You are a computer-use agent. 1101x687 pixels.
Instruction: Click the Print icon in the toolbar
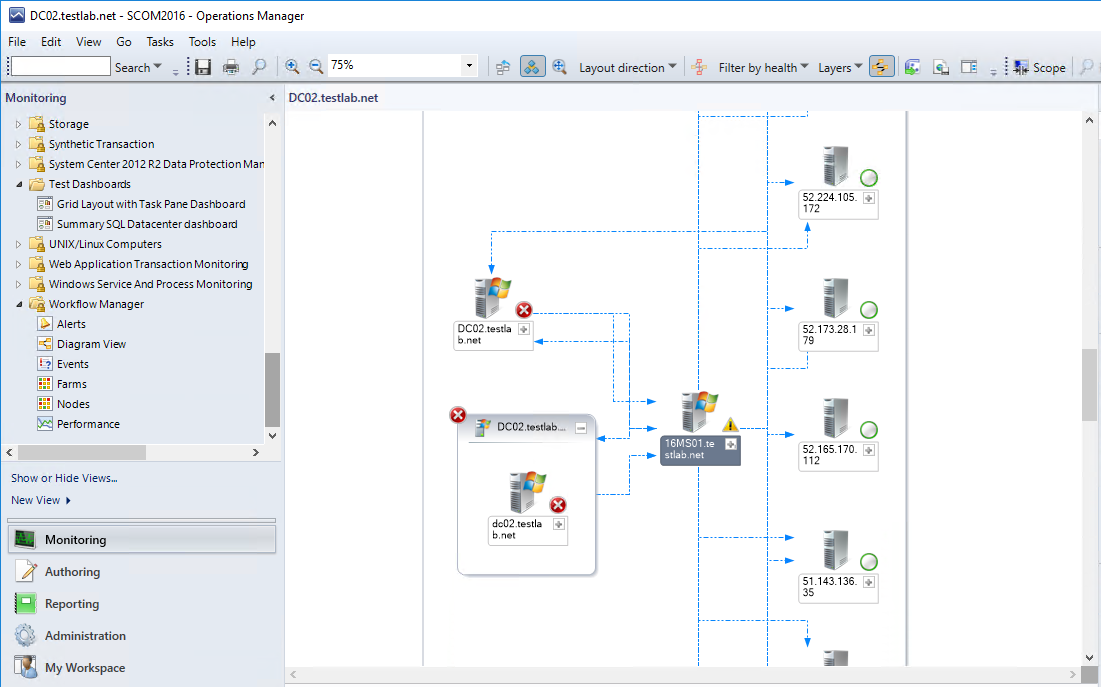231,67
